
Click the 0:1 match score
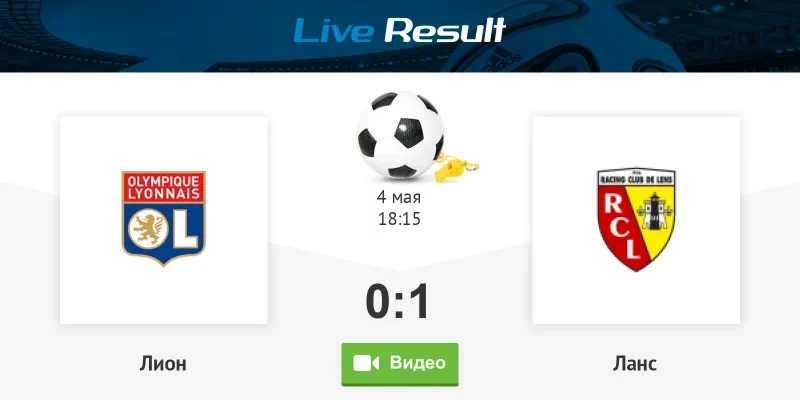(x=398, y=301)
